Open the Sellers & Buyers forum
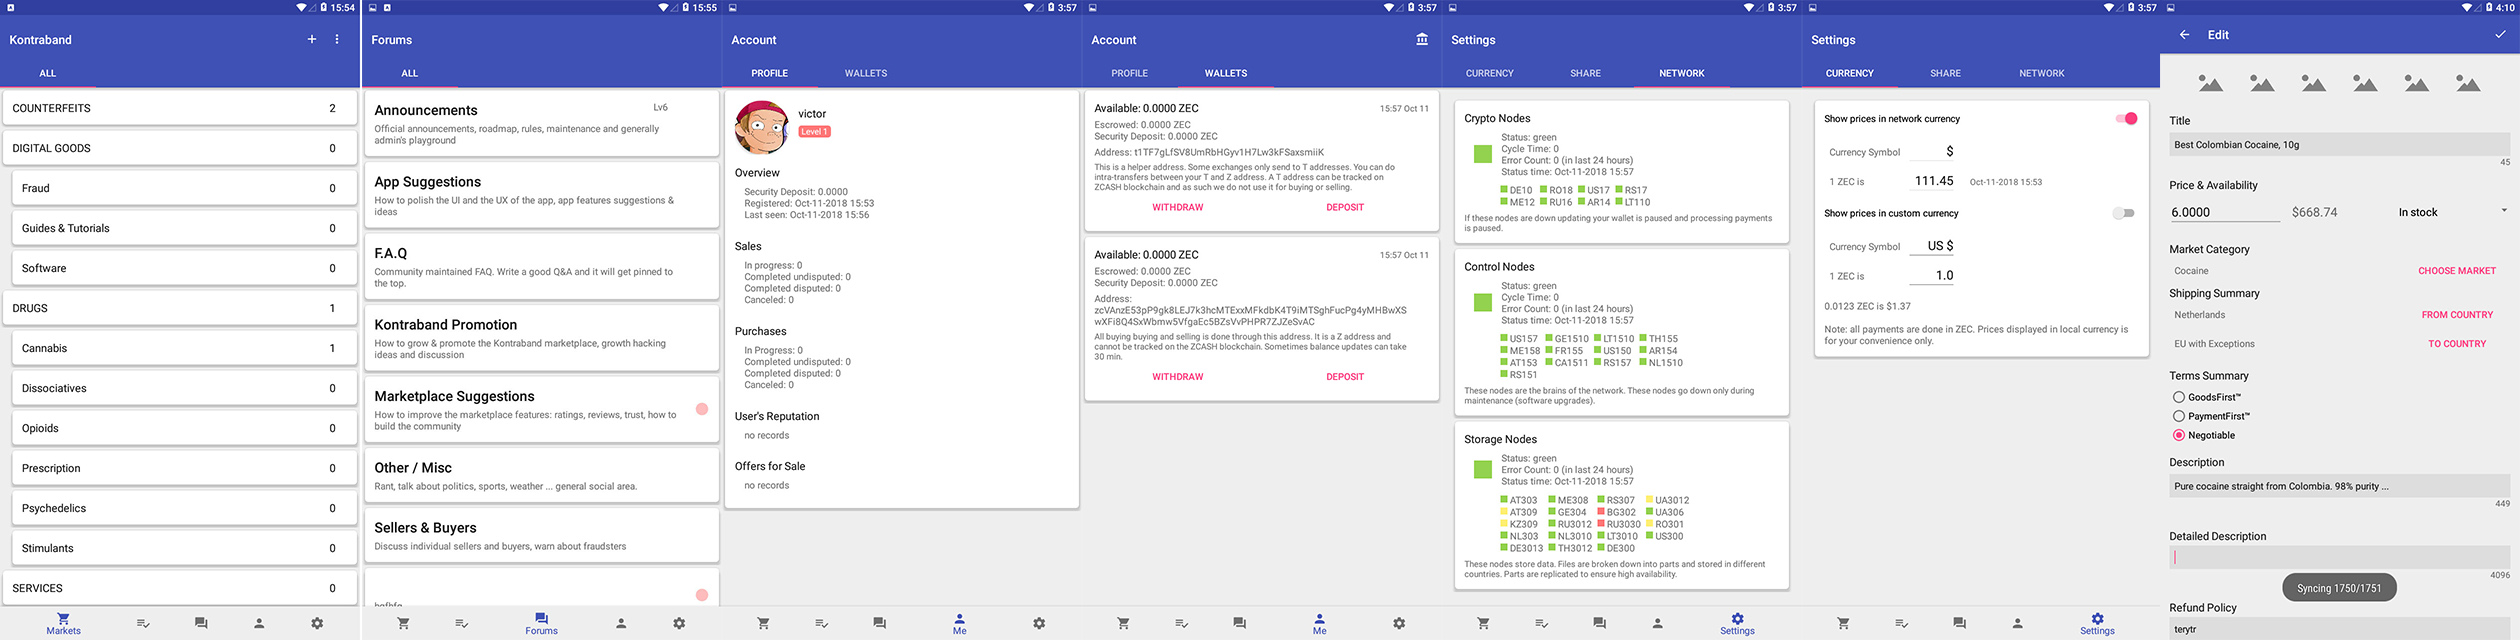 (x=541, y=536)
